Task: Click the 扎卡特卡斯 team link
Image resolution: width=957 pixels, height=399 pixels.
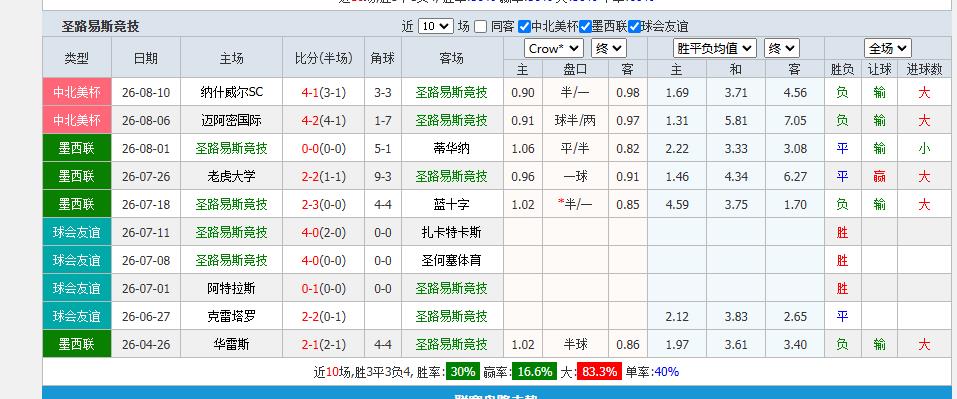Action: pos(452,232)
